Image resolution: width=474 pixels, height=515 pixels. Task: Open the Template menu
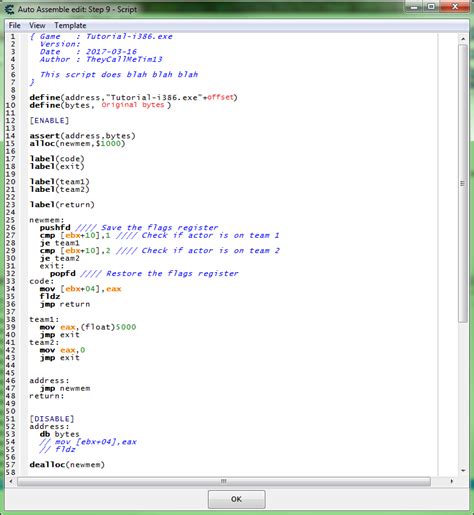70,25
